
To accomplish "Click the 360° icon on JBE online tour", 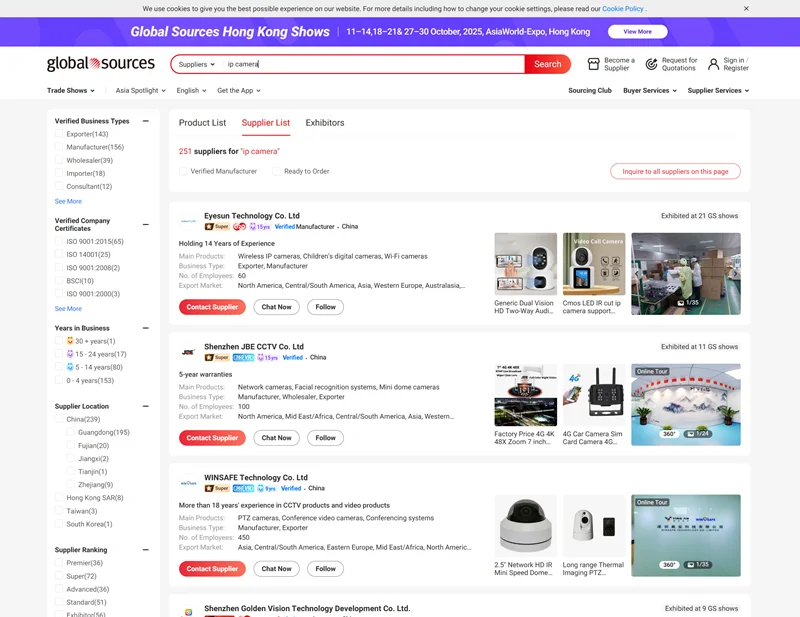I will [x=669, y=434].
